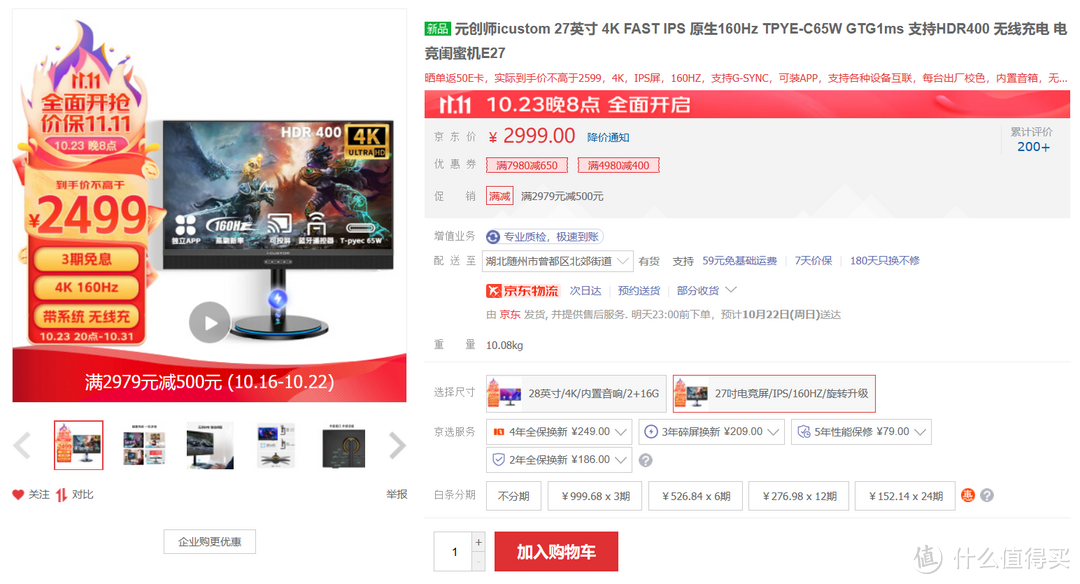1080x584 pixels.
Task: Click the 59元免基础运费 link
Action: tap(739, 261)
